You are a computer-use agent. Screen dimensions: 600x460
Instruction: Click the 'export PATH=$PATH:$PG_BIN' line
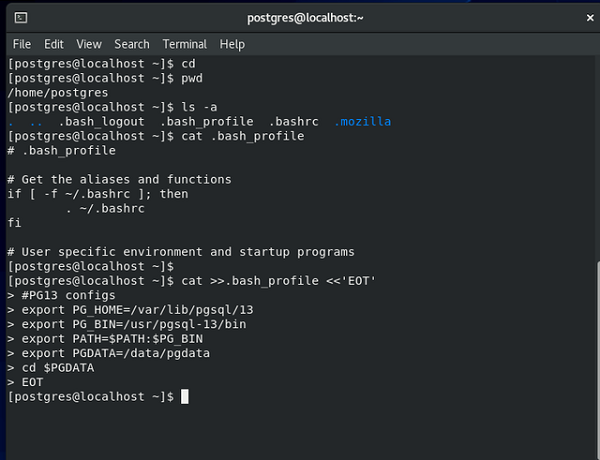112,339
